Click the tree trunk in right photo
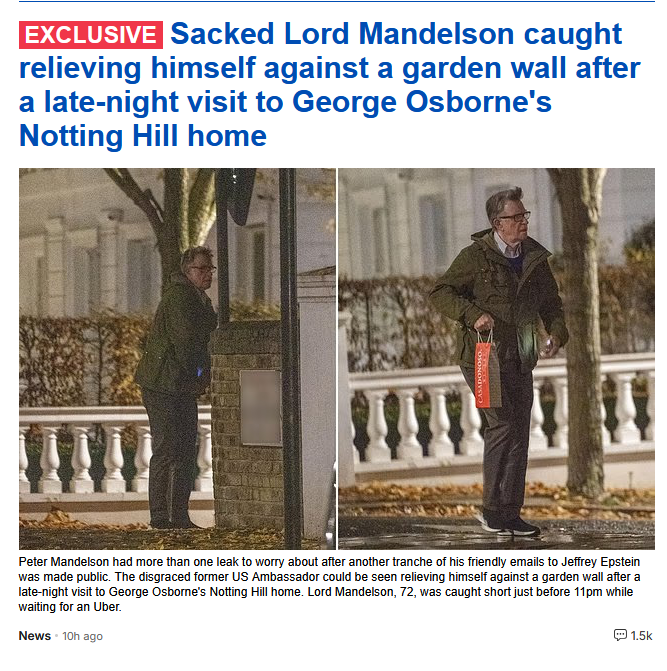667x671 pixels. [582, 332]
